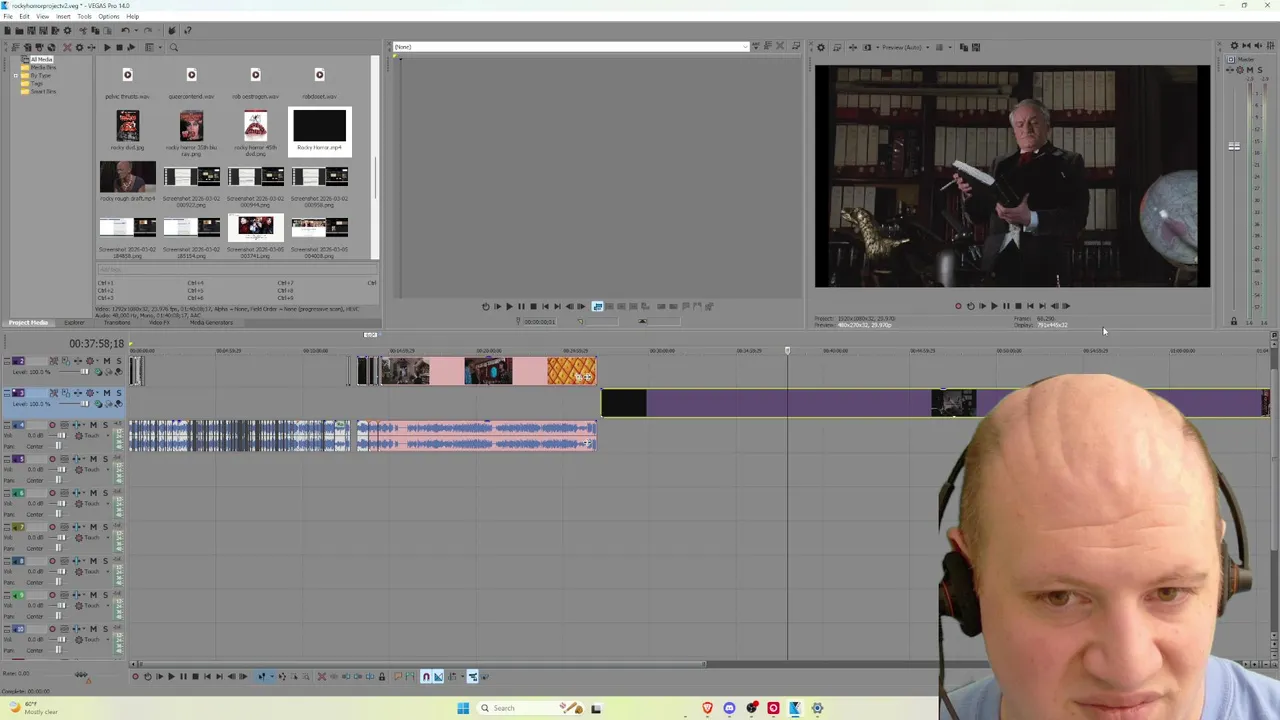
Task: Open the edit tool selector dropdown arrow
Action: point(272,677)
